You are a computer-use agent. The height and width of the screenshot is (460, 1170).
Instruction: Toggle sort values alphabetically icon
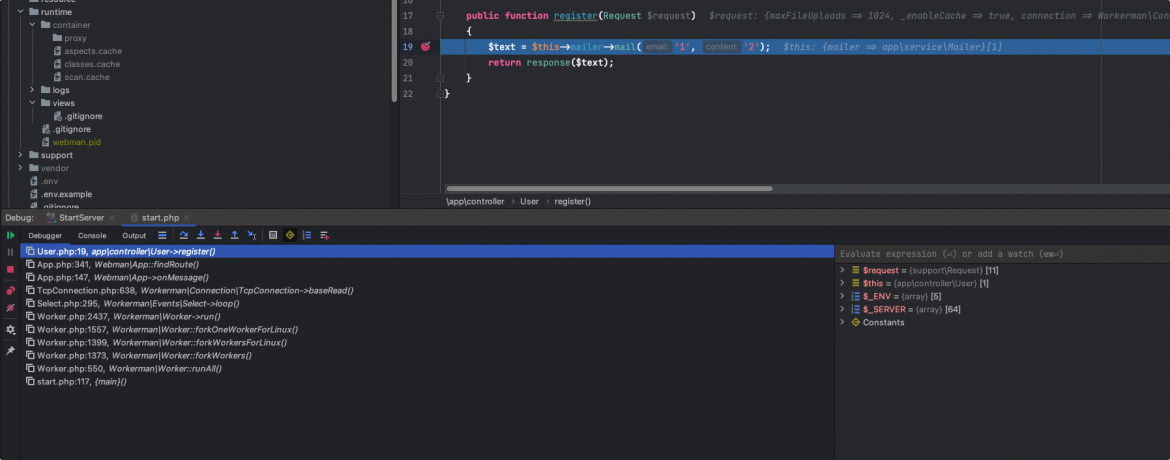tap(307, 235)
